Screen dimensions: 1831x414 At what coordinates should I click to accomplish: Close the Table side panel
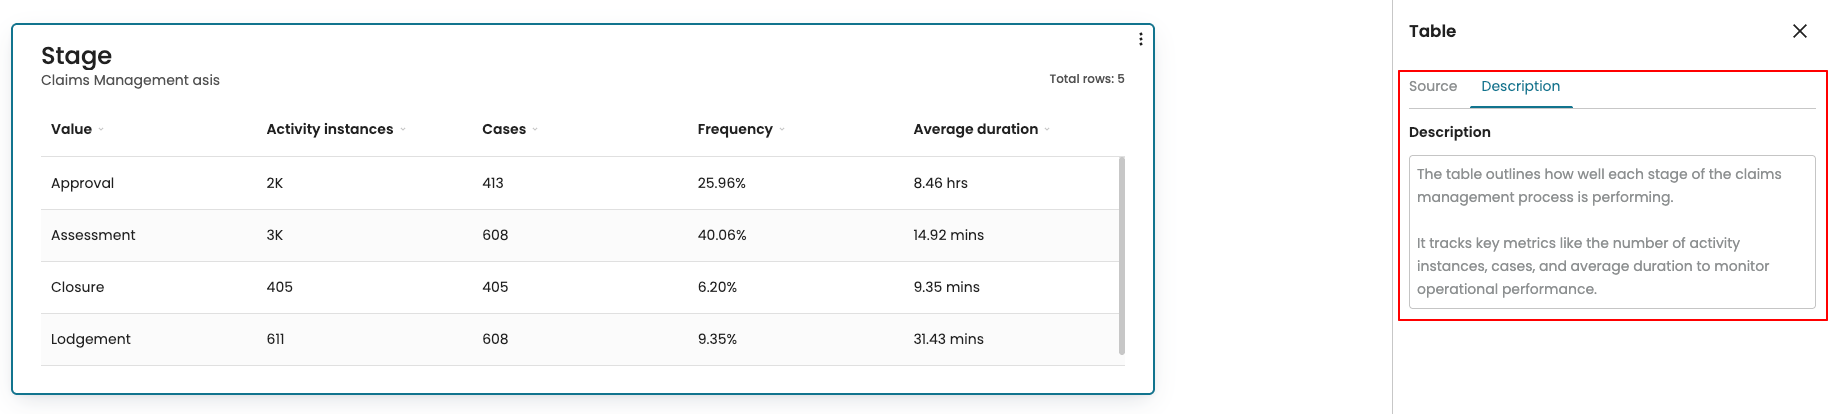coord(1799,31)
